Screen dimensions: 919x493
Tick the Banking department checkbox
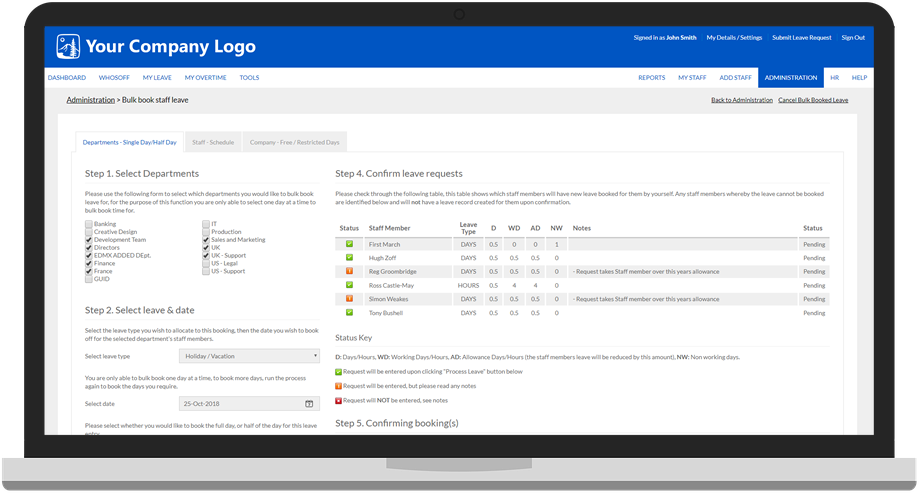(x=89, y=224)
